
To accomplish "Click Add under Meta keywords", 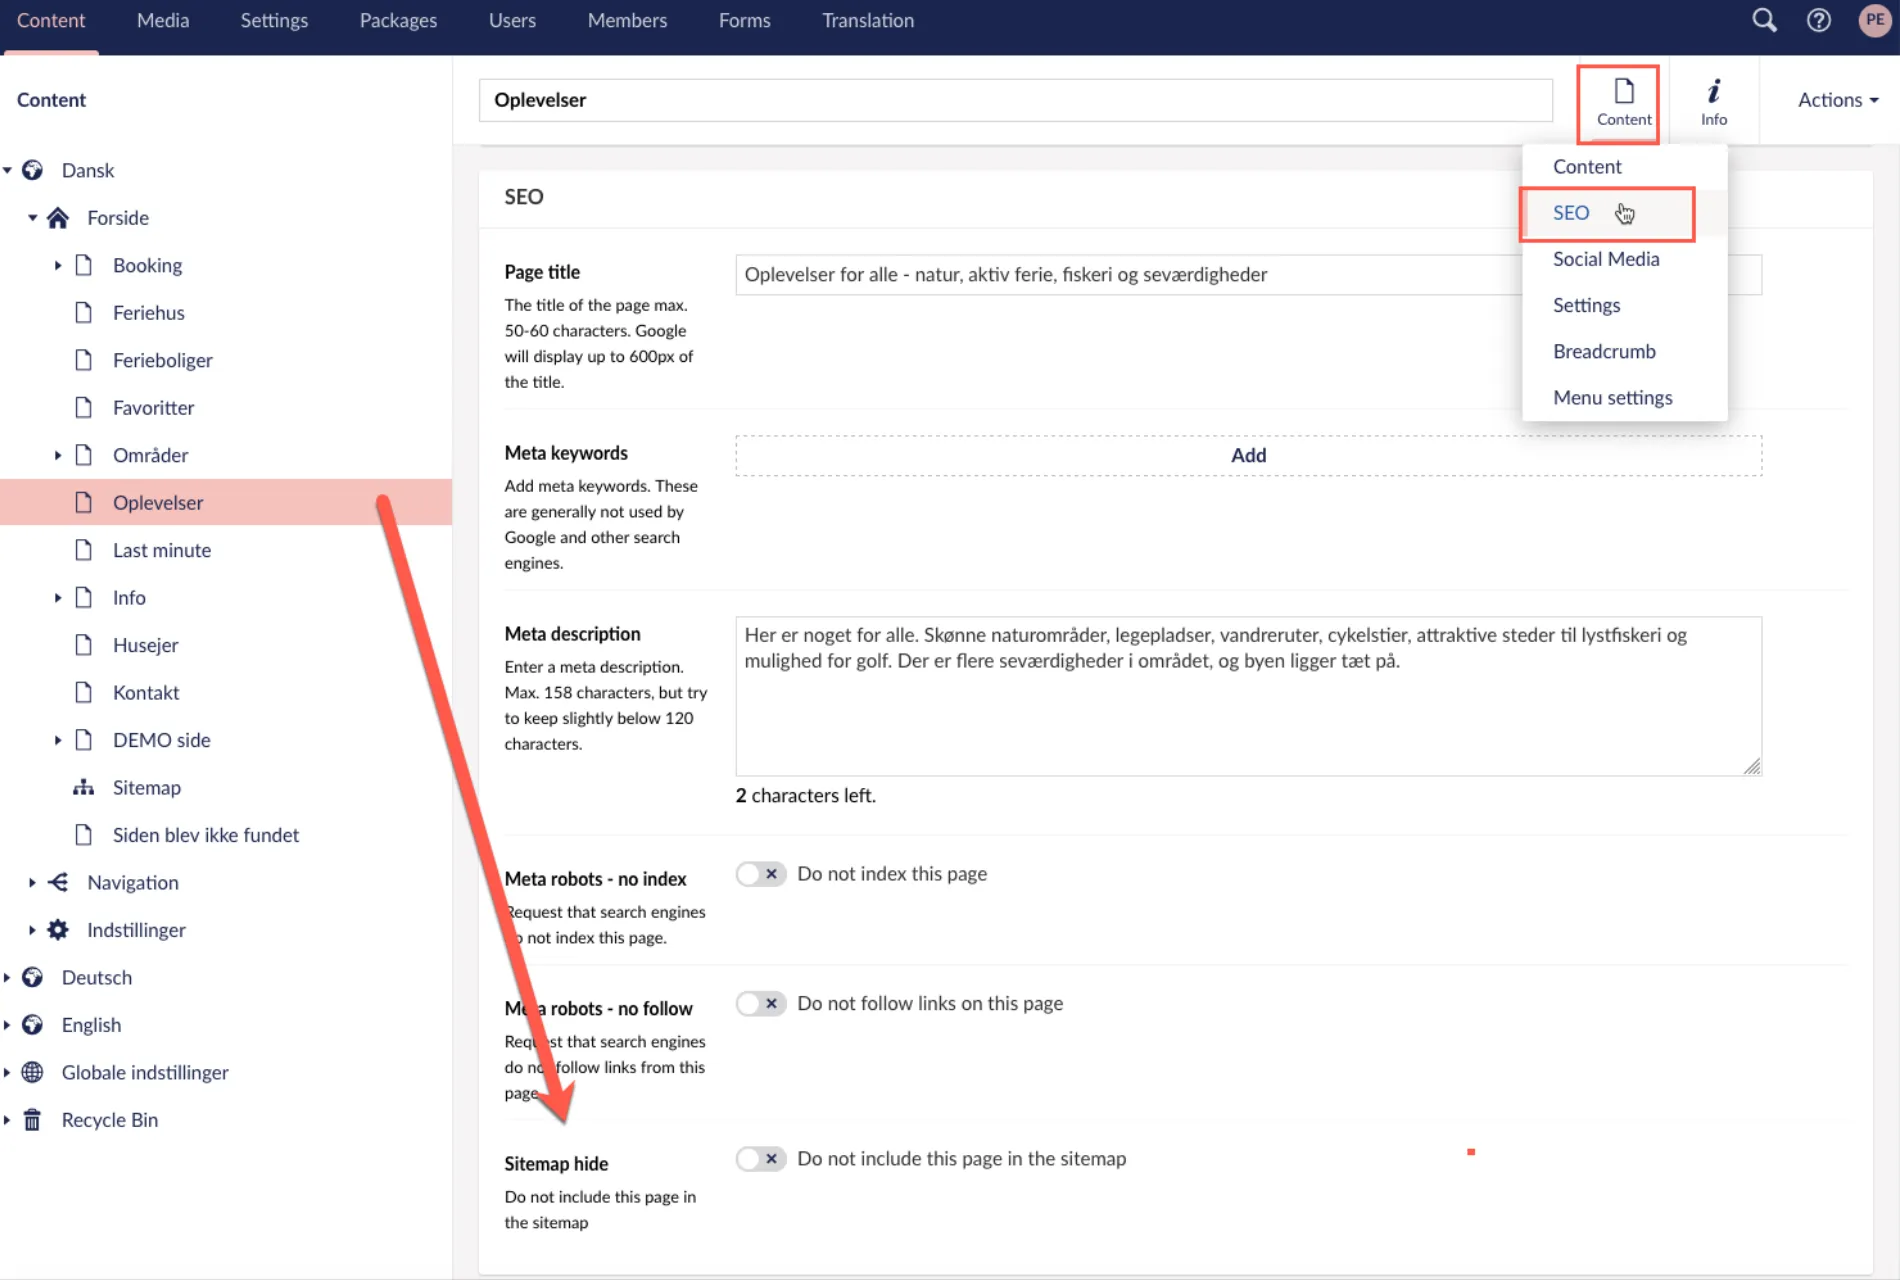I will point(1248,455).
